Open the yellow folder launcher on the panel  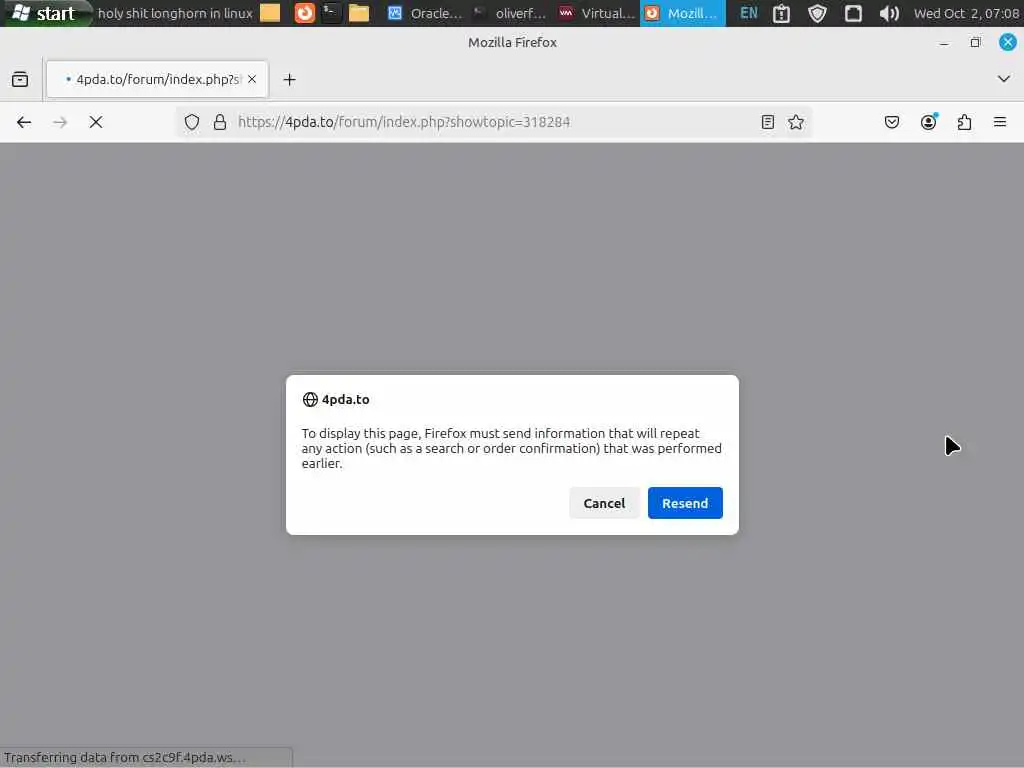tap(270, 13)
